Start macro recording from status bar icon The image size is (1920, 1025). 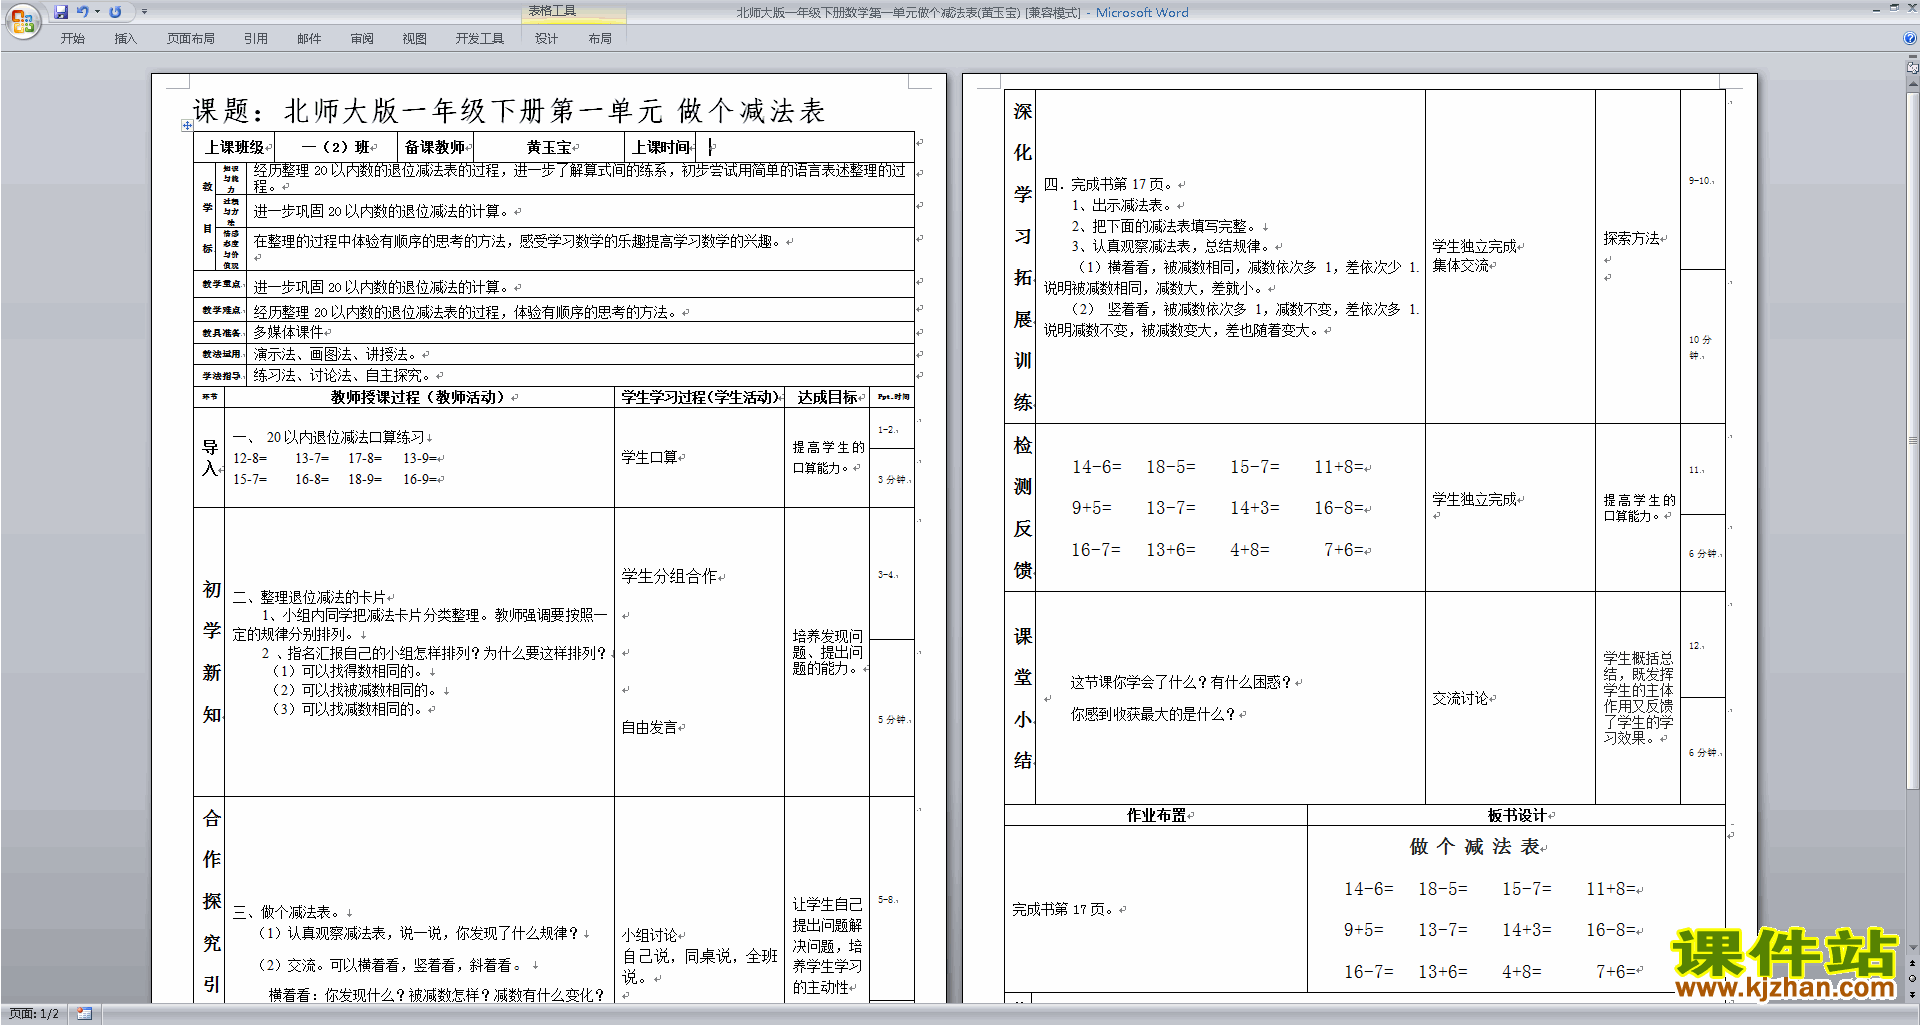[84, 1013]
